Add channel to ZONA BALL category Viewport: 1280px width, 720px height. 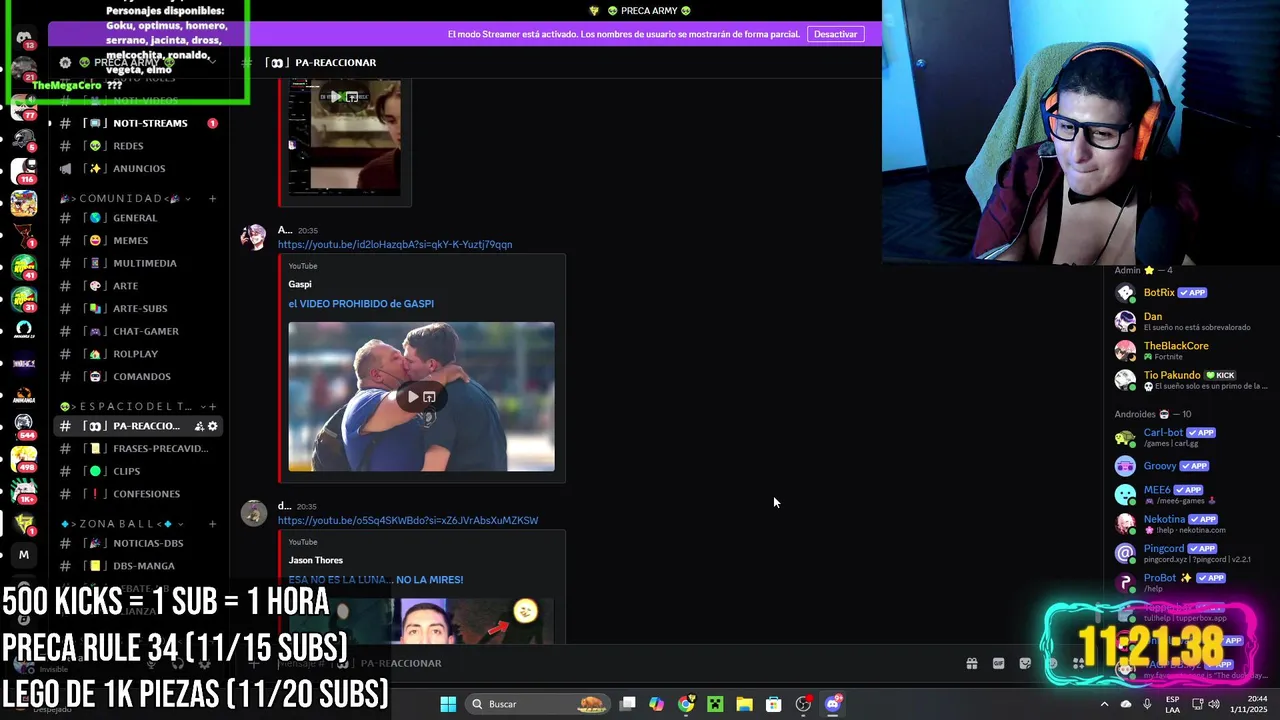point(212,524)
